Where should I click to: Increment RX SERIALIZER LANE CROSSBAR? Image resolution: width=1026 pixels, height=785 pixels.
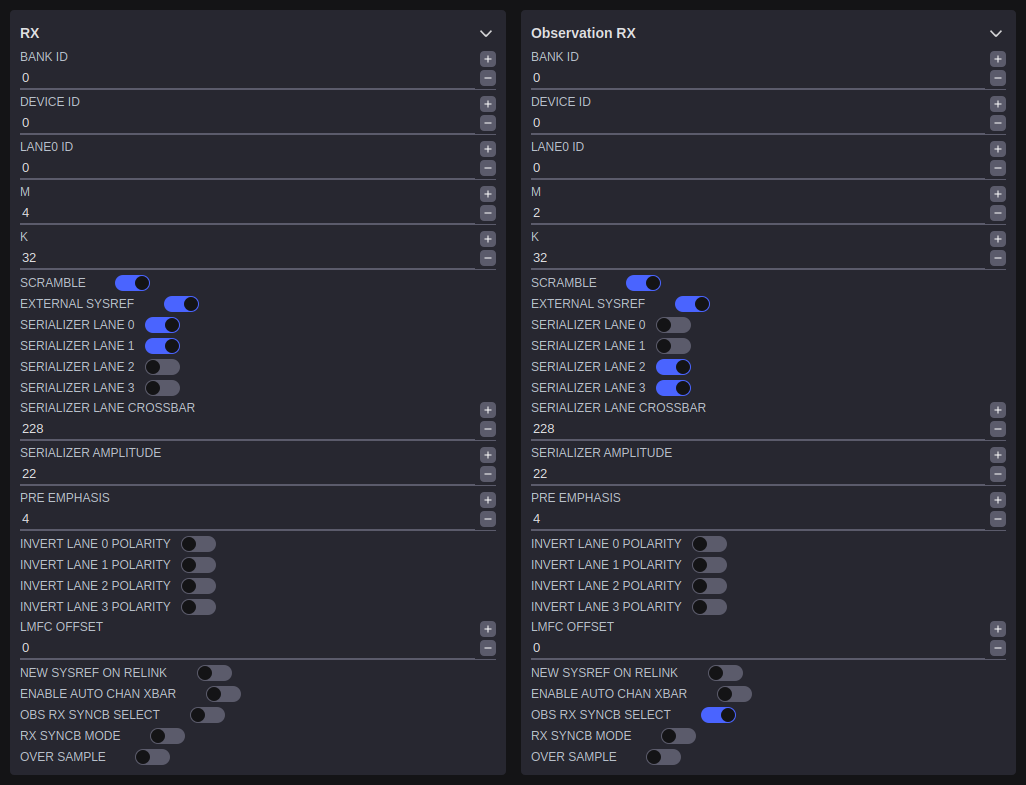(487, 410)
